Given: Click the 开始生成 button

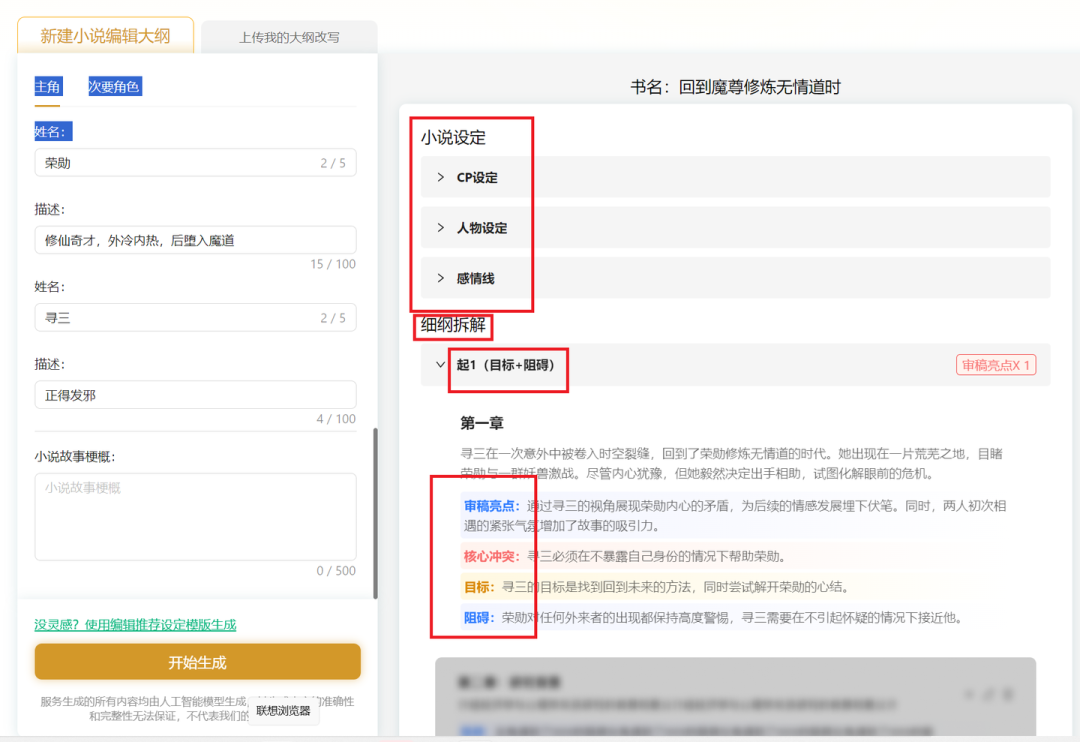Looking at the screenshot, I should [195, 662].
